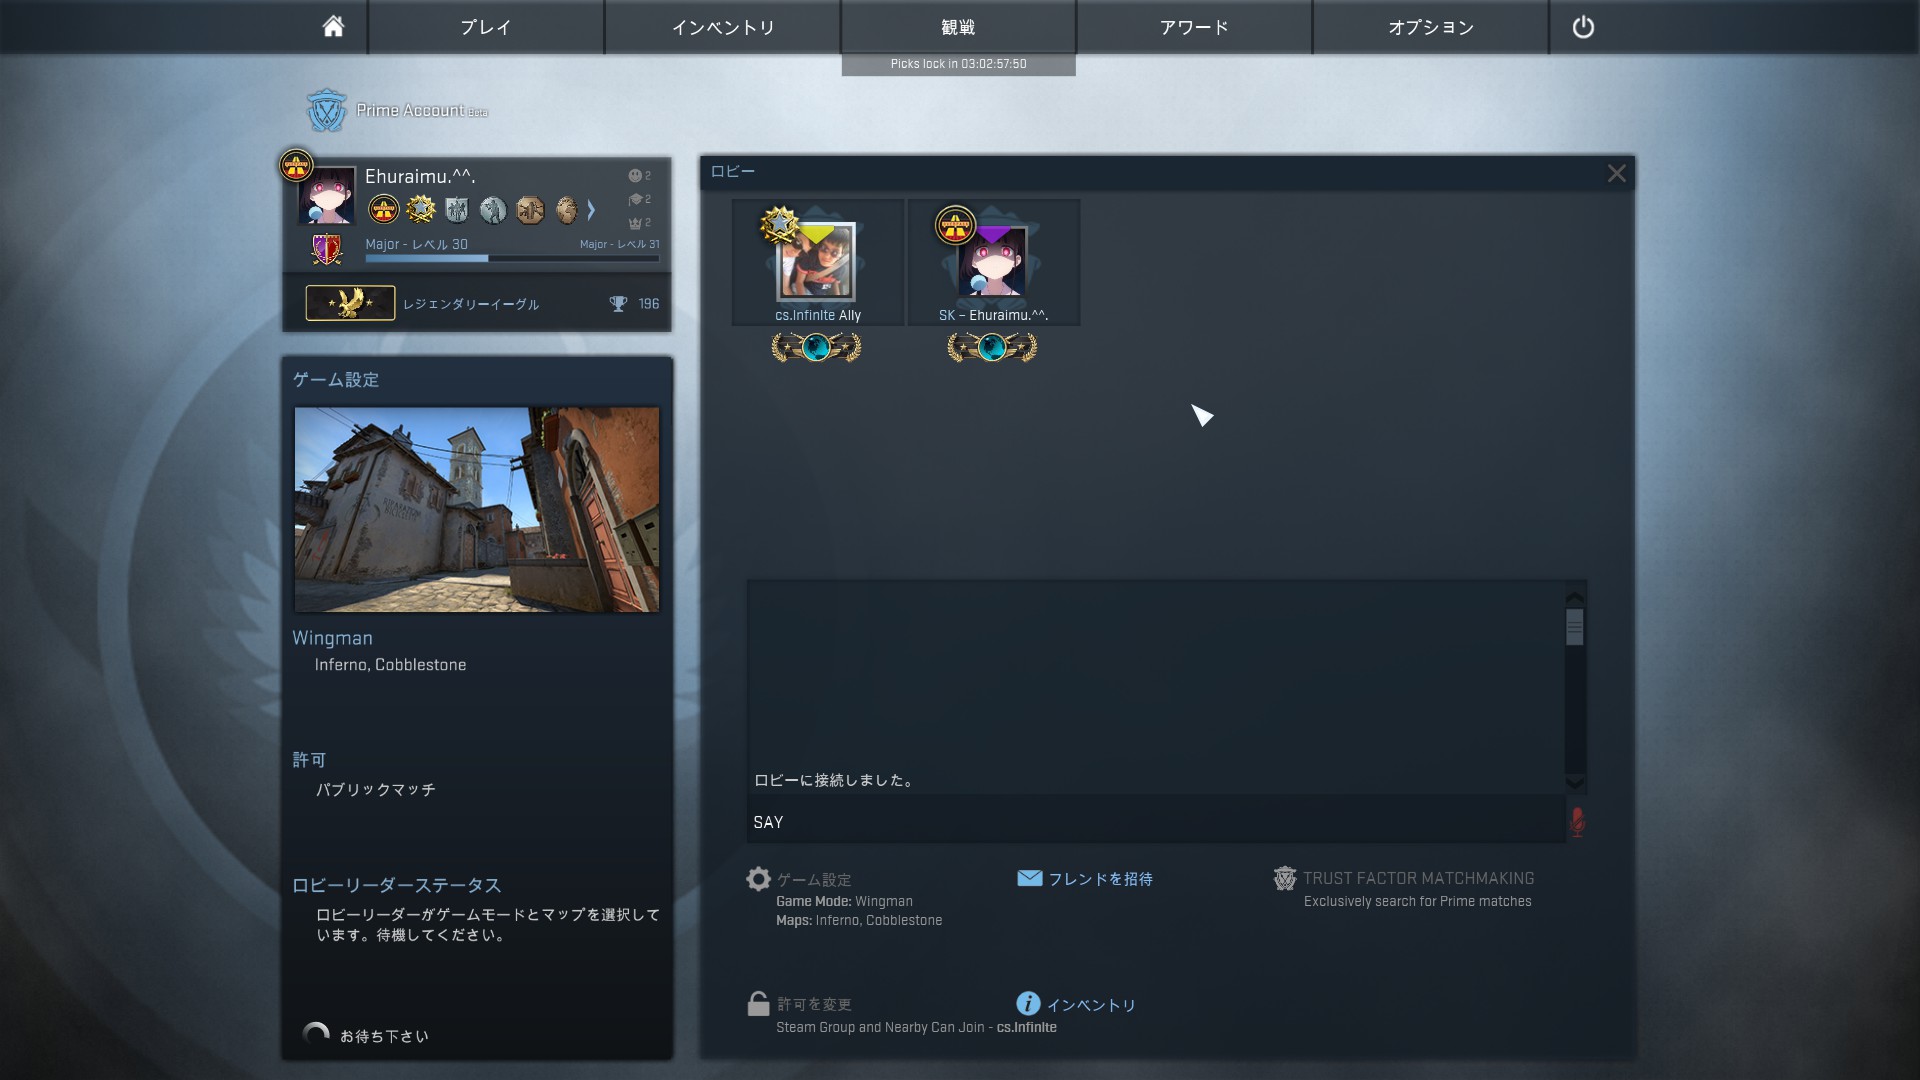Viewport: 1920px width, 1080px height.
Task: Select the bronze coin medal
Action: pyautogui.click(x=530, y=209)
